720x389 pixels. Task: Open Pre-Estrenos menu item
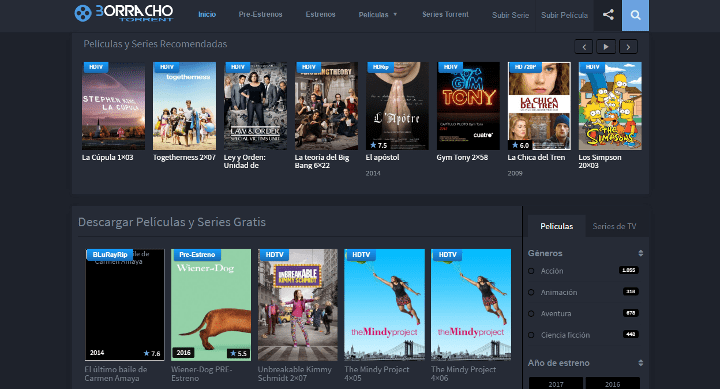260,15
